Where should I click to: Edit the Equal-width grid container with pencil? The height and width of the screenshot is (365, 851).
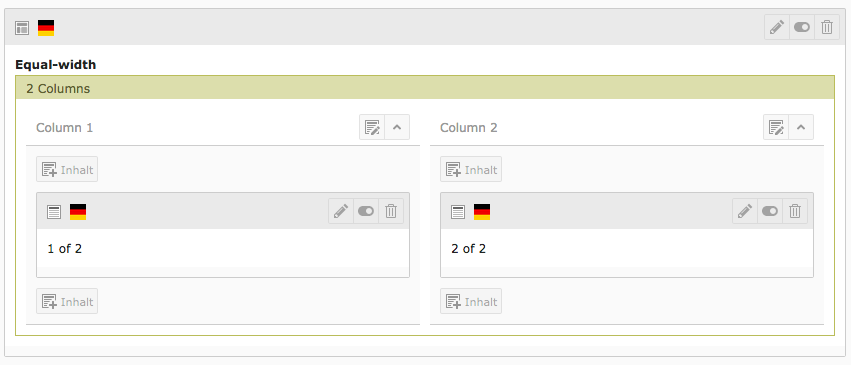(x=777, y=27)
